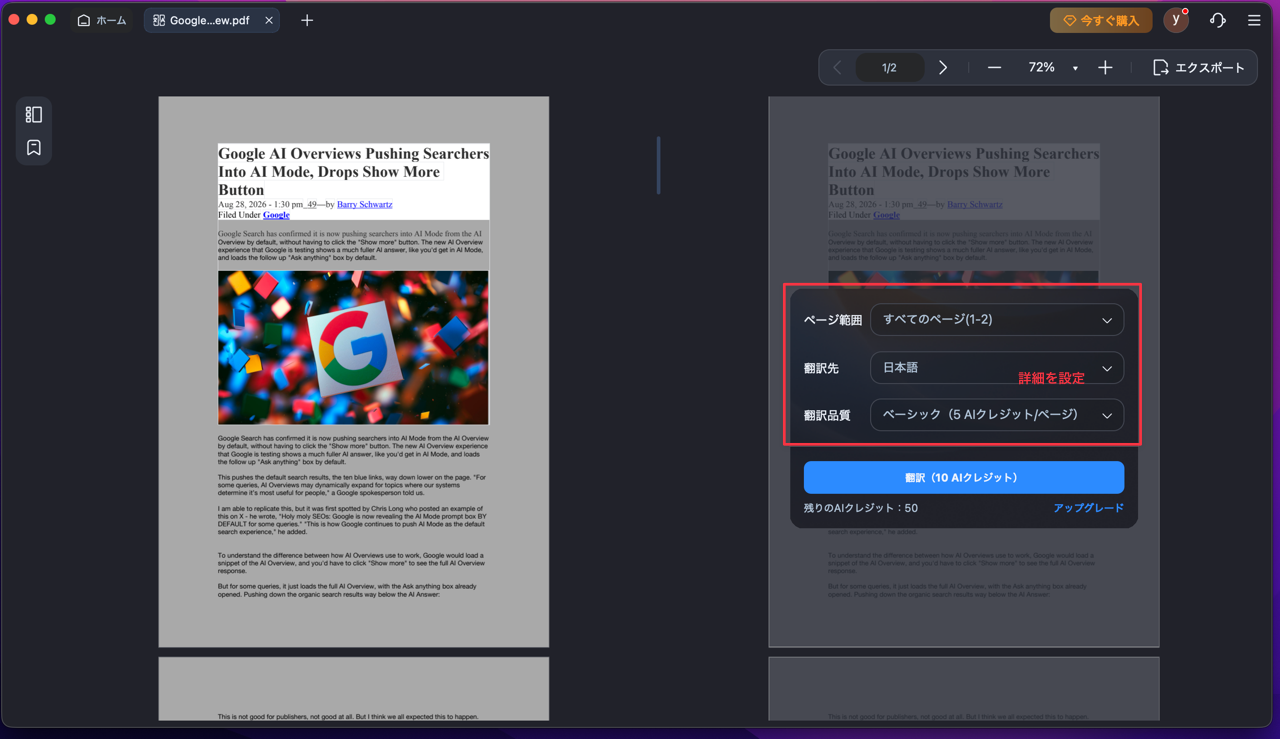This screenshot has width=1280, height=739.
Task: Click the アップグレード link
Action: click(x=1088, y=508)
